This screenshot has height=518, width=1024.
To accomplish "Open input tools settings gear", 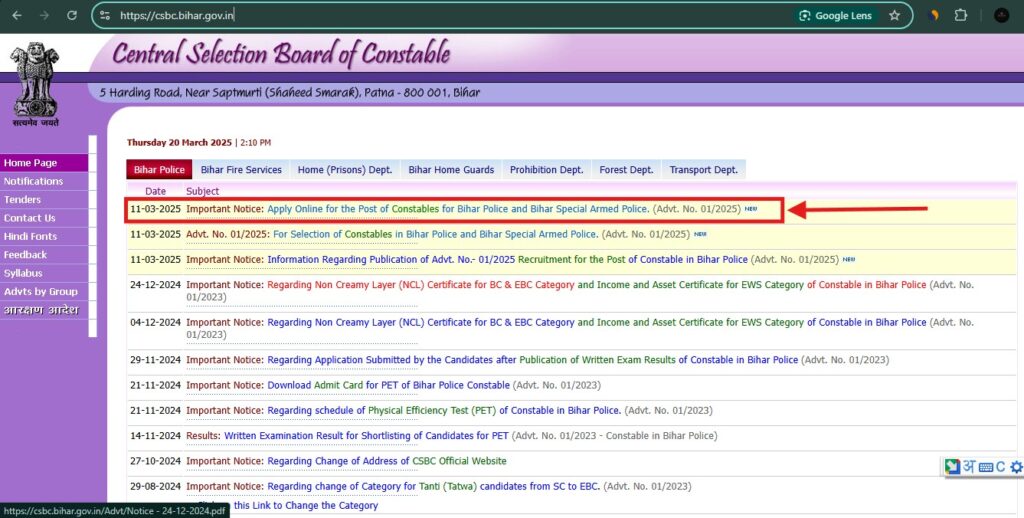I will click(1016, 467).
